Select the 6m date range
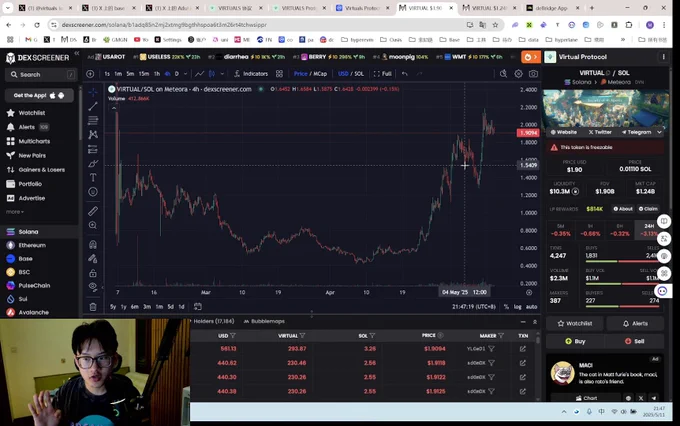The width and height of the screenshot is (680, 426). pyautogui.click(x=135, y=307)
